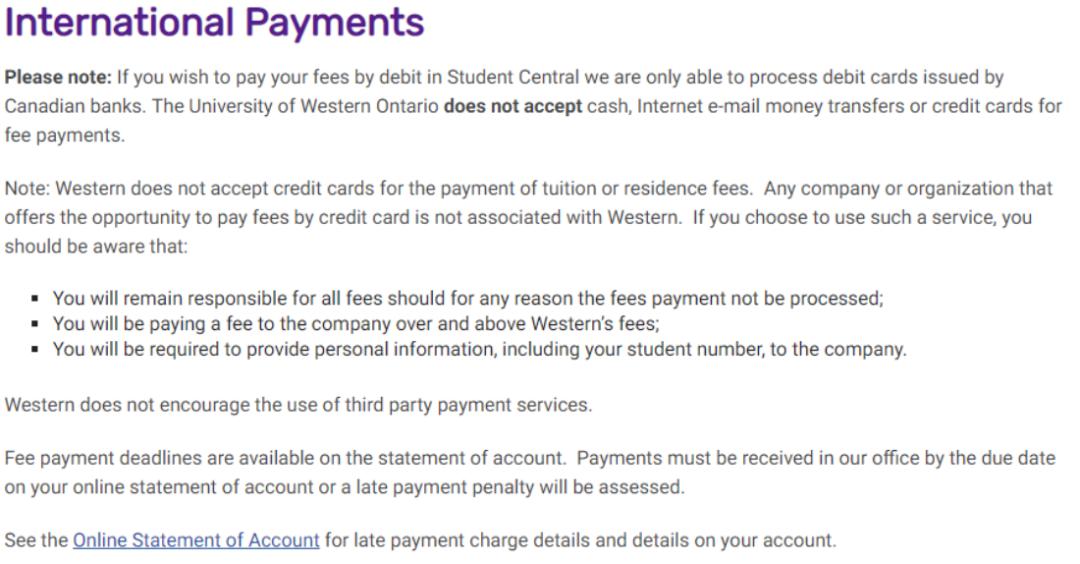Click the third bullet point marker
Image resolution: width=1080 pixels, height=564 pixels.
35,351
